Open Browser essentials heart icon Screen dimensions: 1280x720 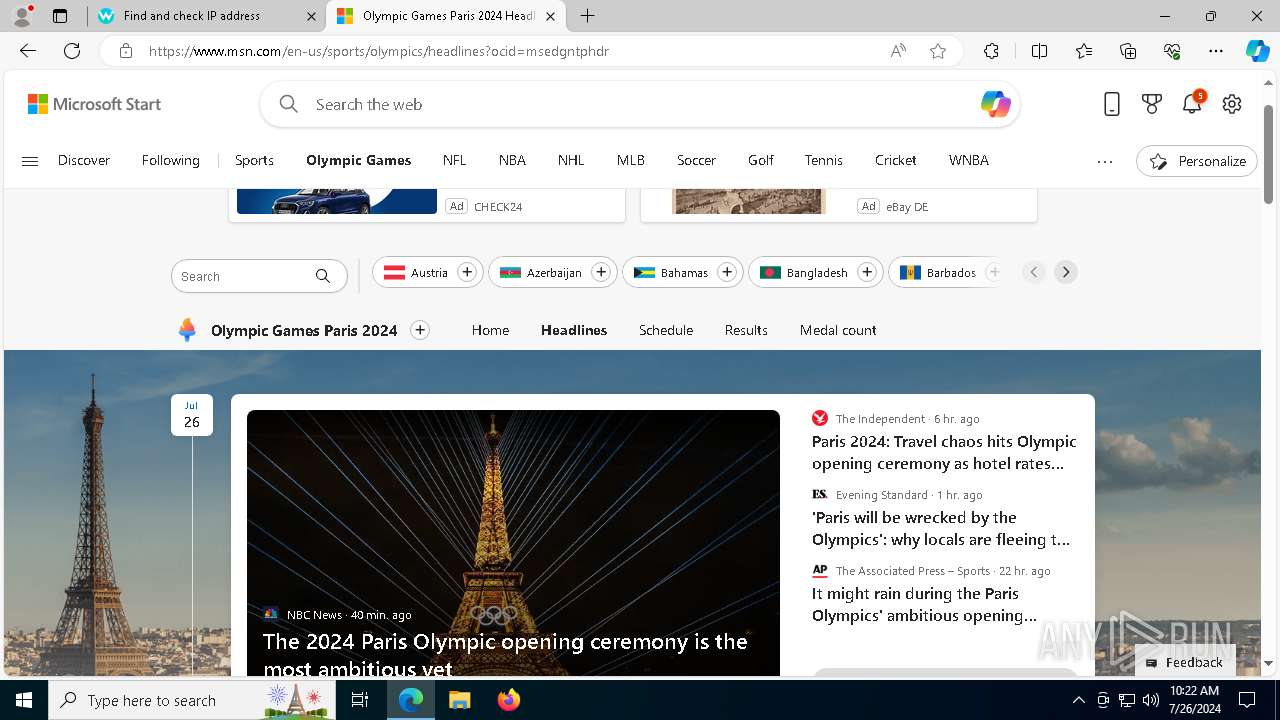click(x=1172, y=51)
